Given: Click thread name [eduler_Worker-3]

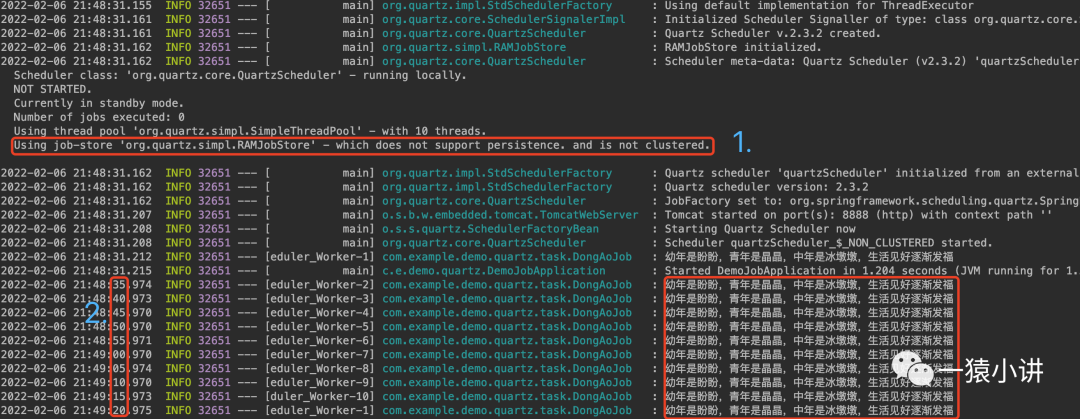Looking at the screenshot, I should pyautogui.click(x=320, y=298).
